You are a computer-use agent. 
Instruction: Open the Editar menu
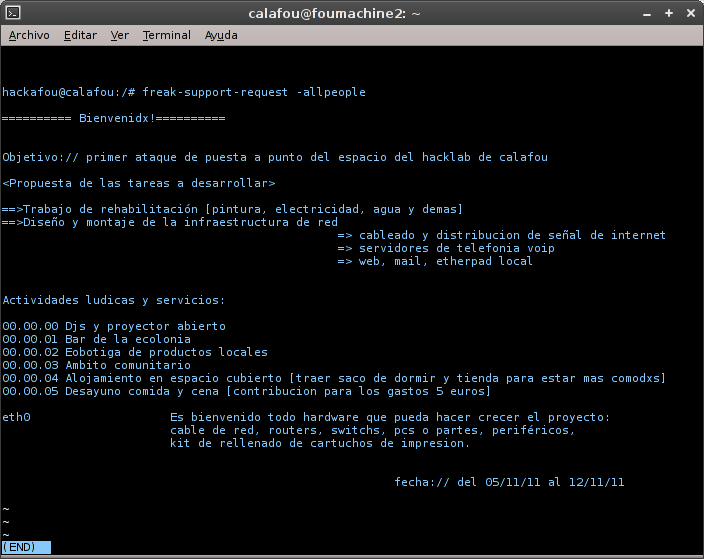[x=80, y=35]
